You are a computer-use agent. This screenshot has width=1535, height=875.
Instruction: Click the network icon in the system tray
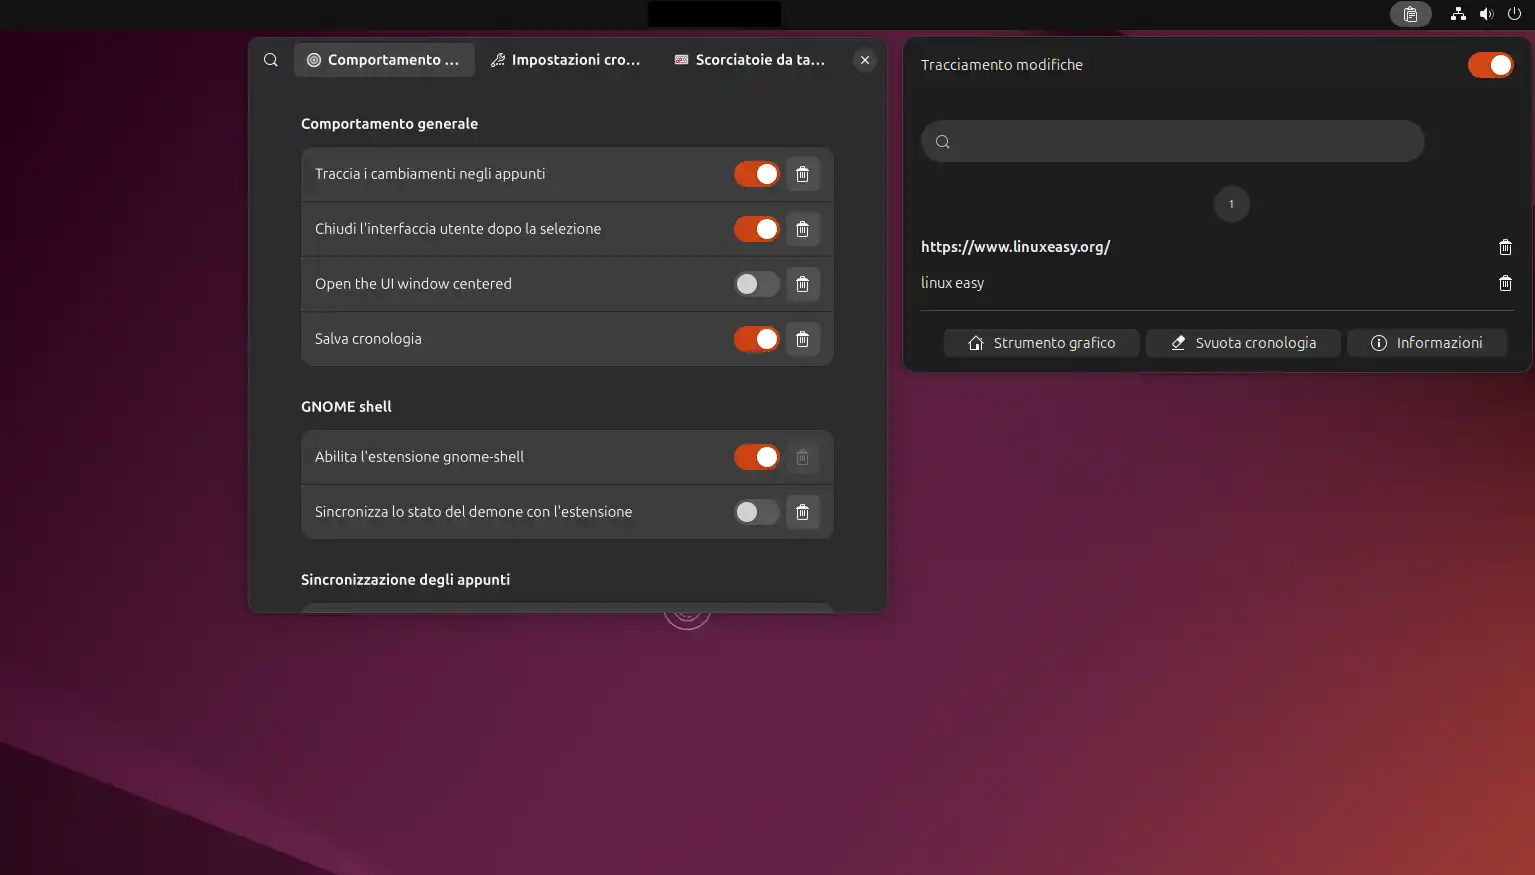[1457, 14]
